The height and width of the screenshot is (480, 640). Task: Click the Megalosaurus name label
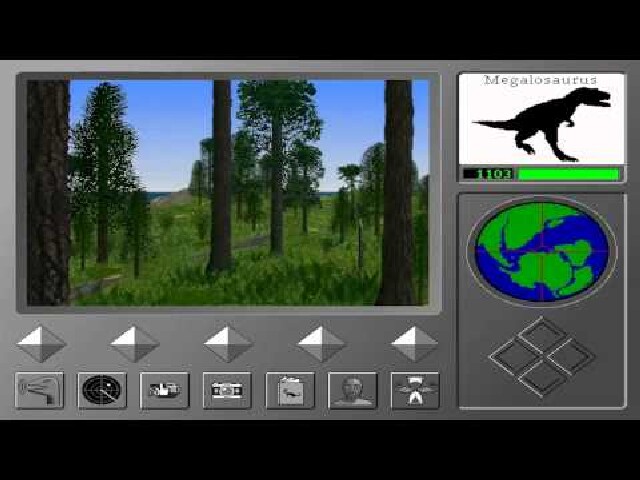[x=541, y=80]
